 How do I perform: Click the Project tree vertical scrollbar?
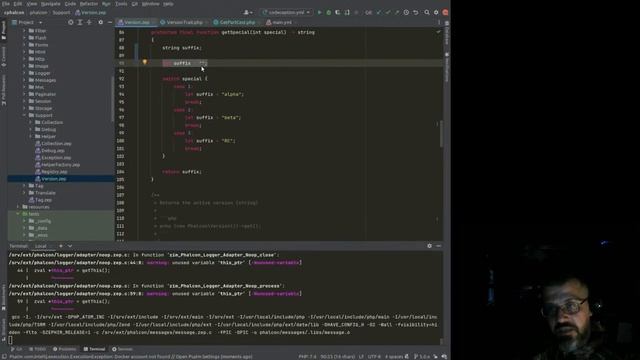point(112,98)
